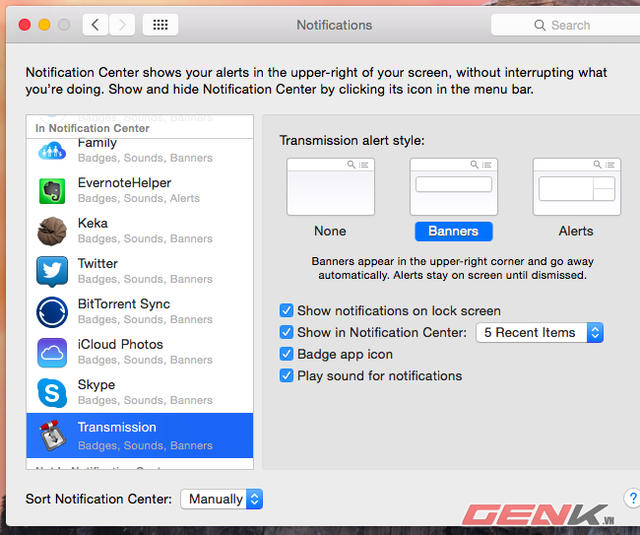Select Family in the app list
The width and height of the screenshot is (640, 535).
[x=140, y=151]
